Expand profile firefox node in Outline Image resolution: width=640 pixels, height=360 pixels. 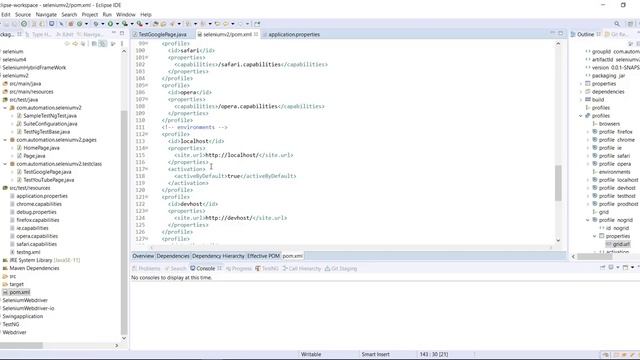[x=588, y=132]
